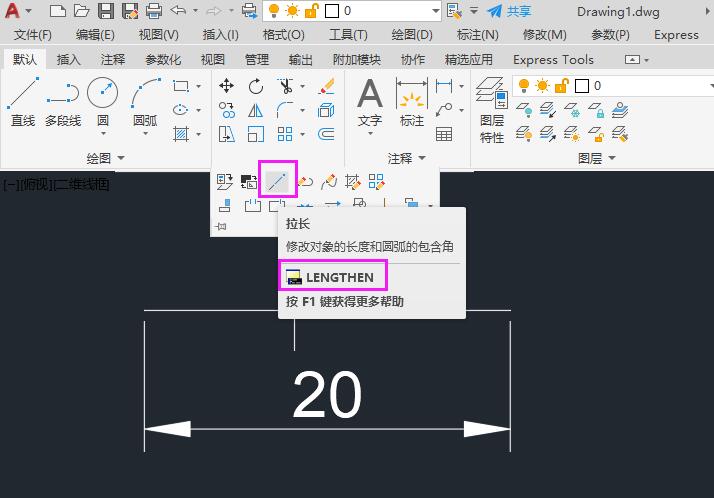
Task: Select the Polyline (多段线) tool
Action: coord(63,102)
